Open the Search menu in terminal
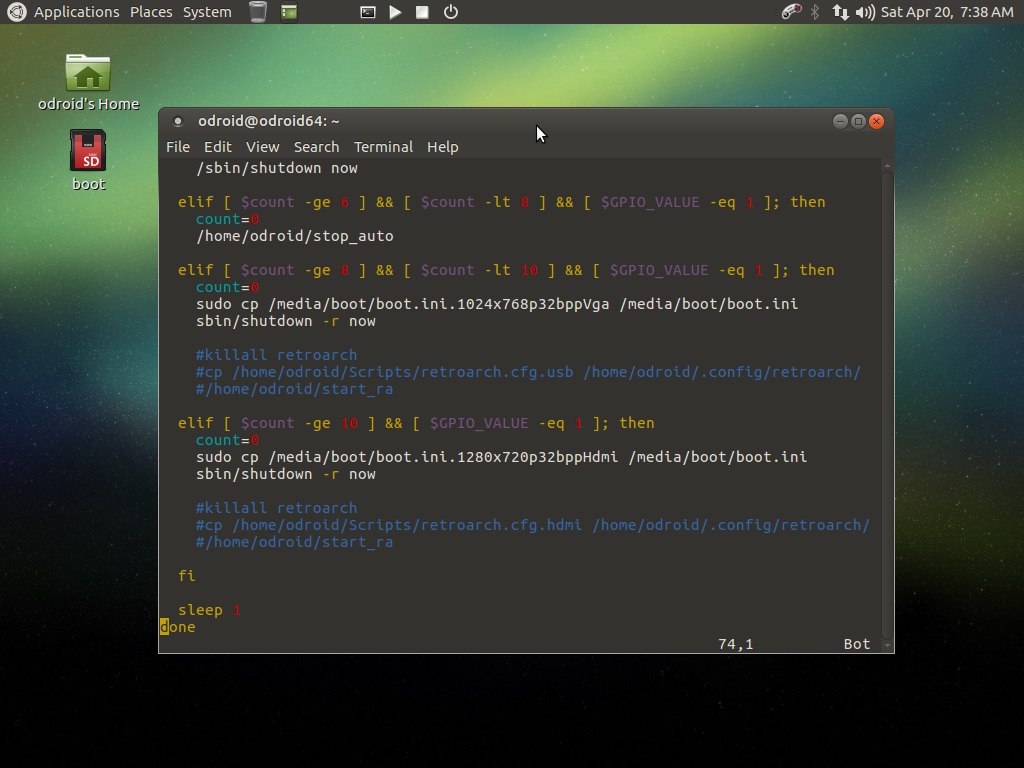 (316, 146)
